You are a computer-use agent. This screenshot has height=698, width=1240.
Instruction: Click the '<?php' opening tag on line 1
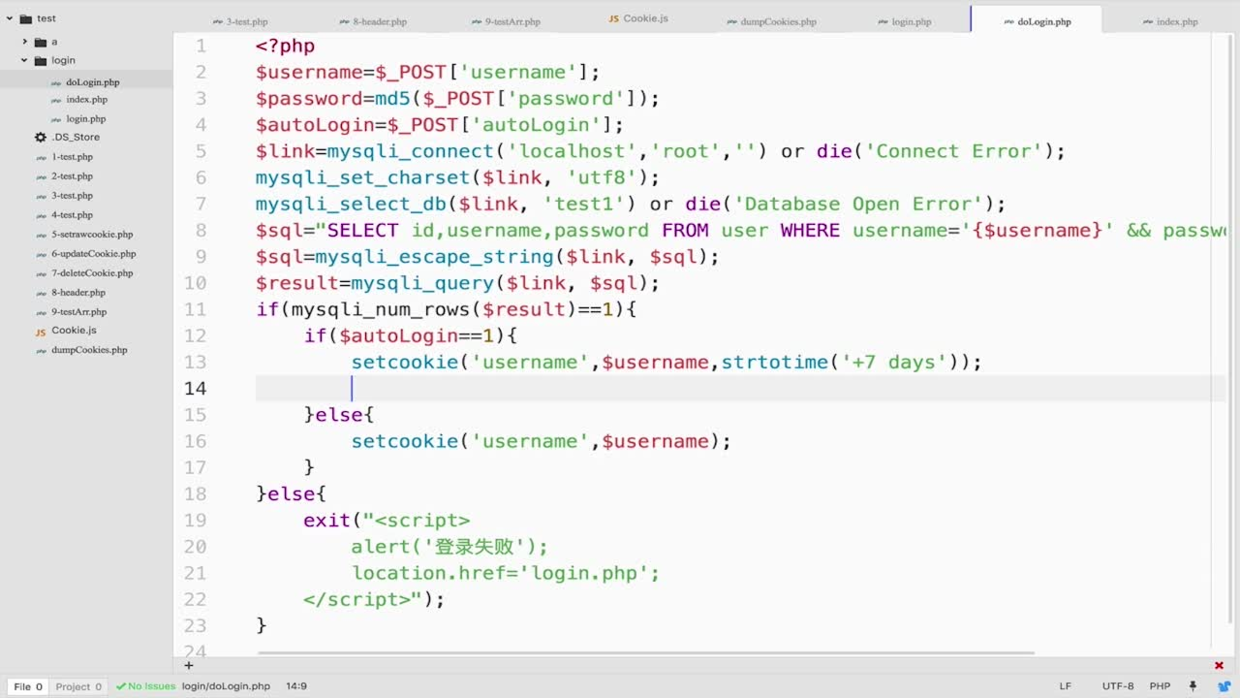coord(285,46)
